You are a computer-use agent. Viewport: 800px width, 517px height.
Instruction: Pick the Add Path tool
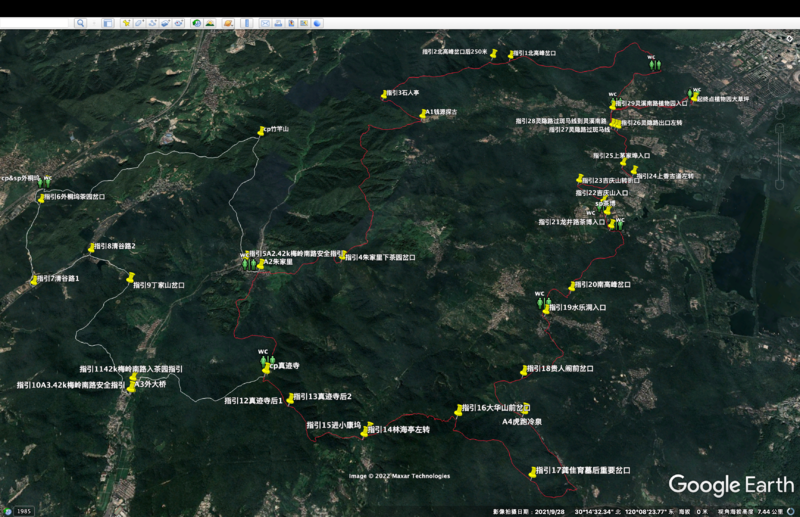(x=152, y=23)
